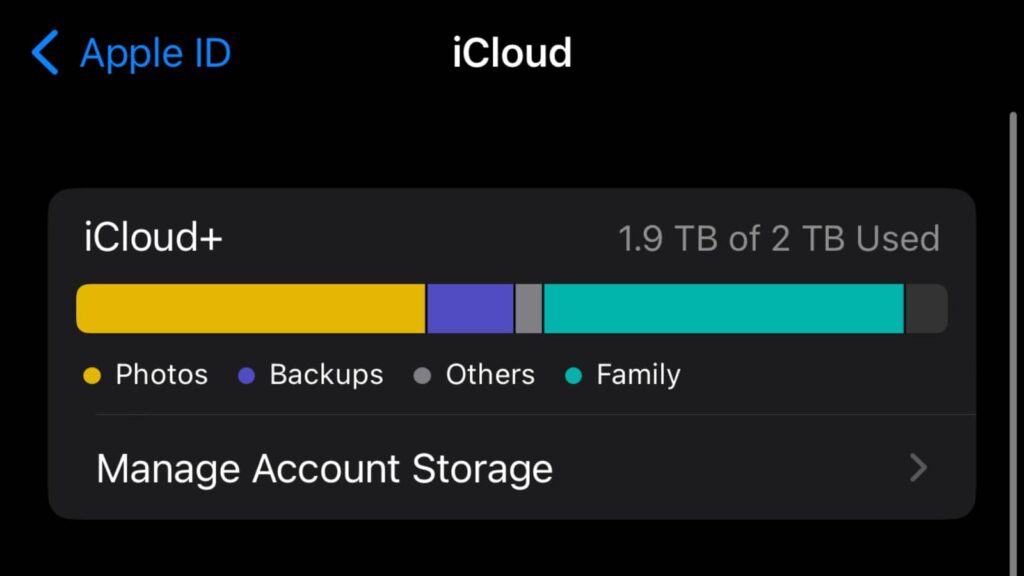The image size is (1024, 576).
Task: Click the gray Others storage bar segment
Action: (529, 308)
